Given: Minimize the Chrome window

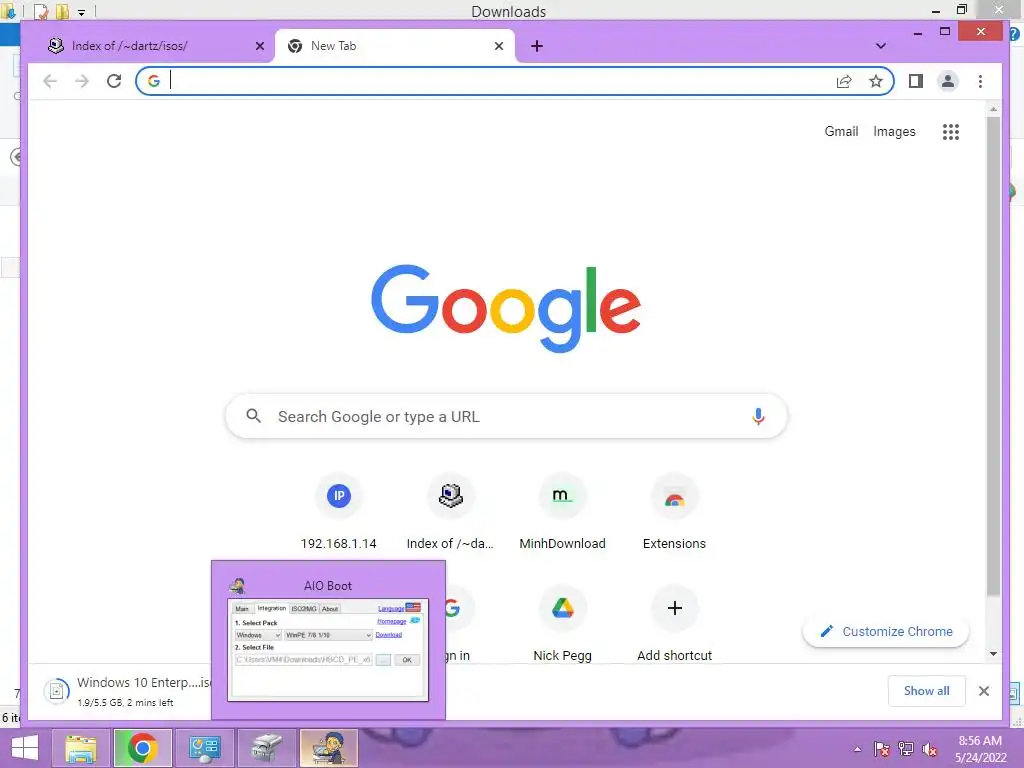Looking at the screenshot, I should (x=918, y=32).
